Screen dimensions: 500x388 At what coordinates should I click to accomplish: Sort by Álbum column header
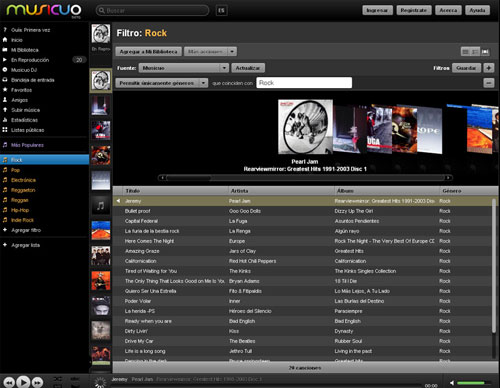coord(387,191)
